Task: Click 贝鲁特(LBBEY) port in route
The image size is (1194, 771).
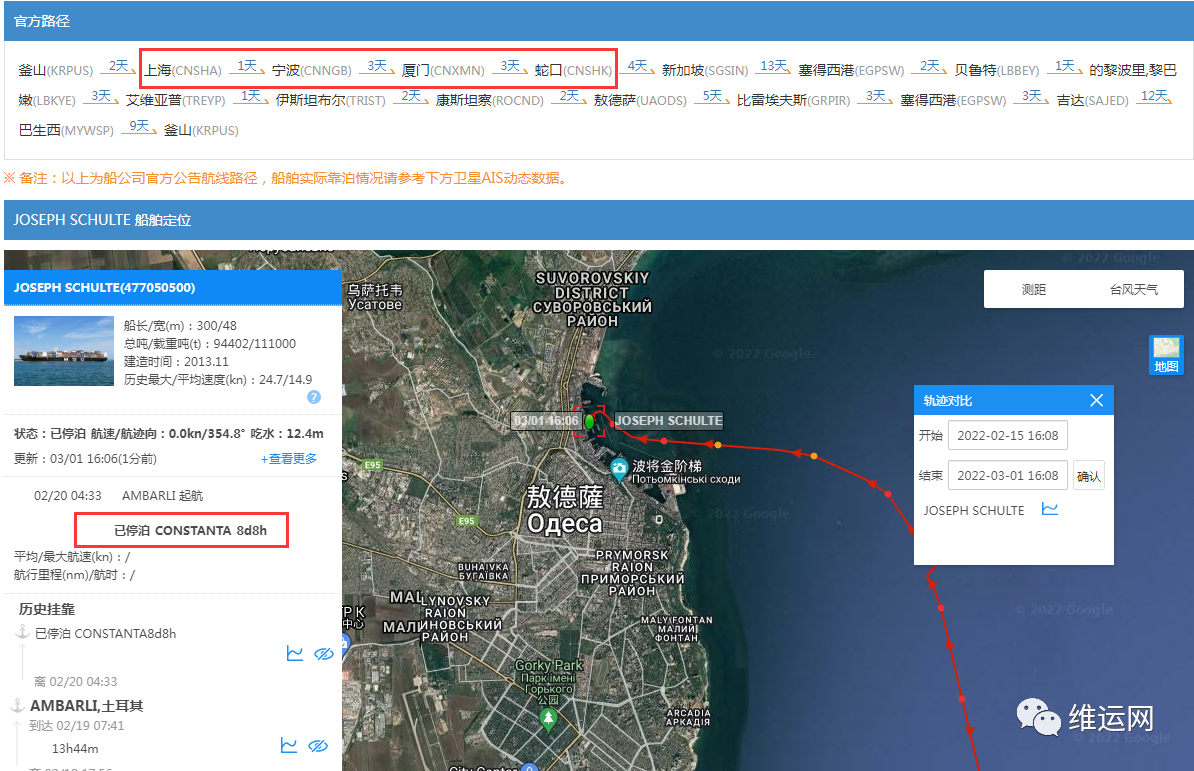Action: (x=997, y=70)
